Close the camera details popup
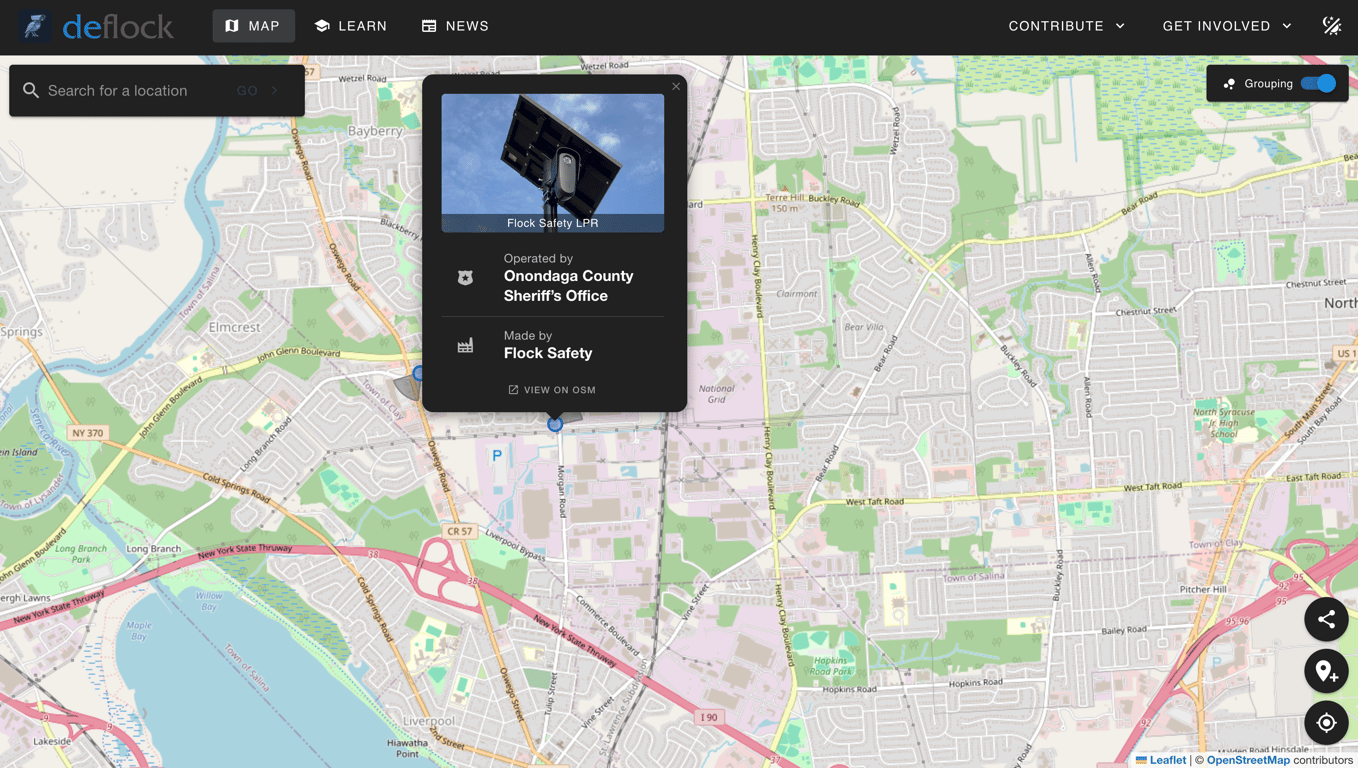The image size is (1358, 768). pyautogui.click(x=676, y=86)
